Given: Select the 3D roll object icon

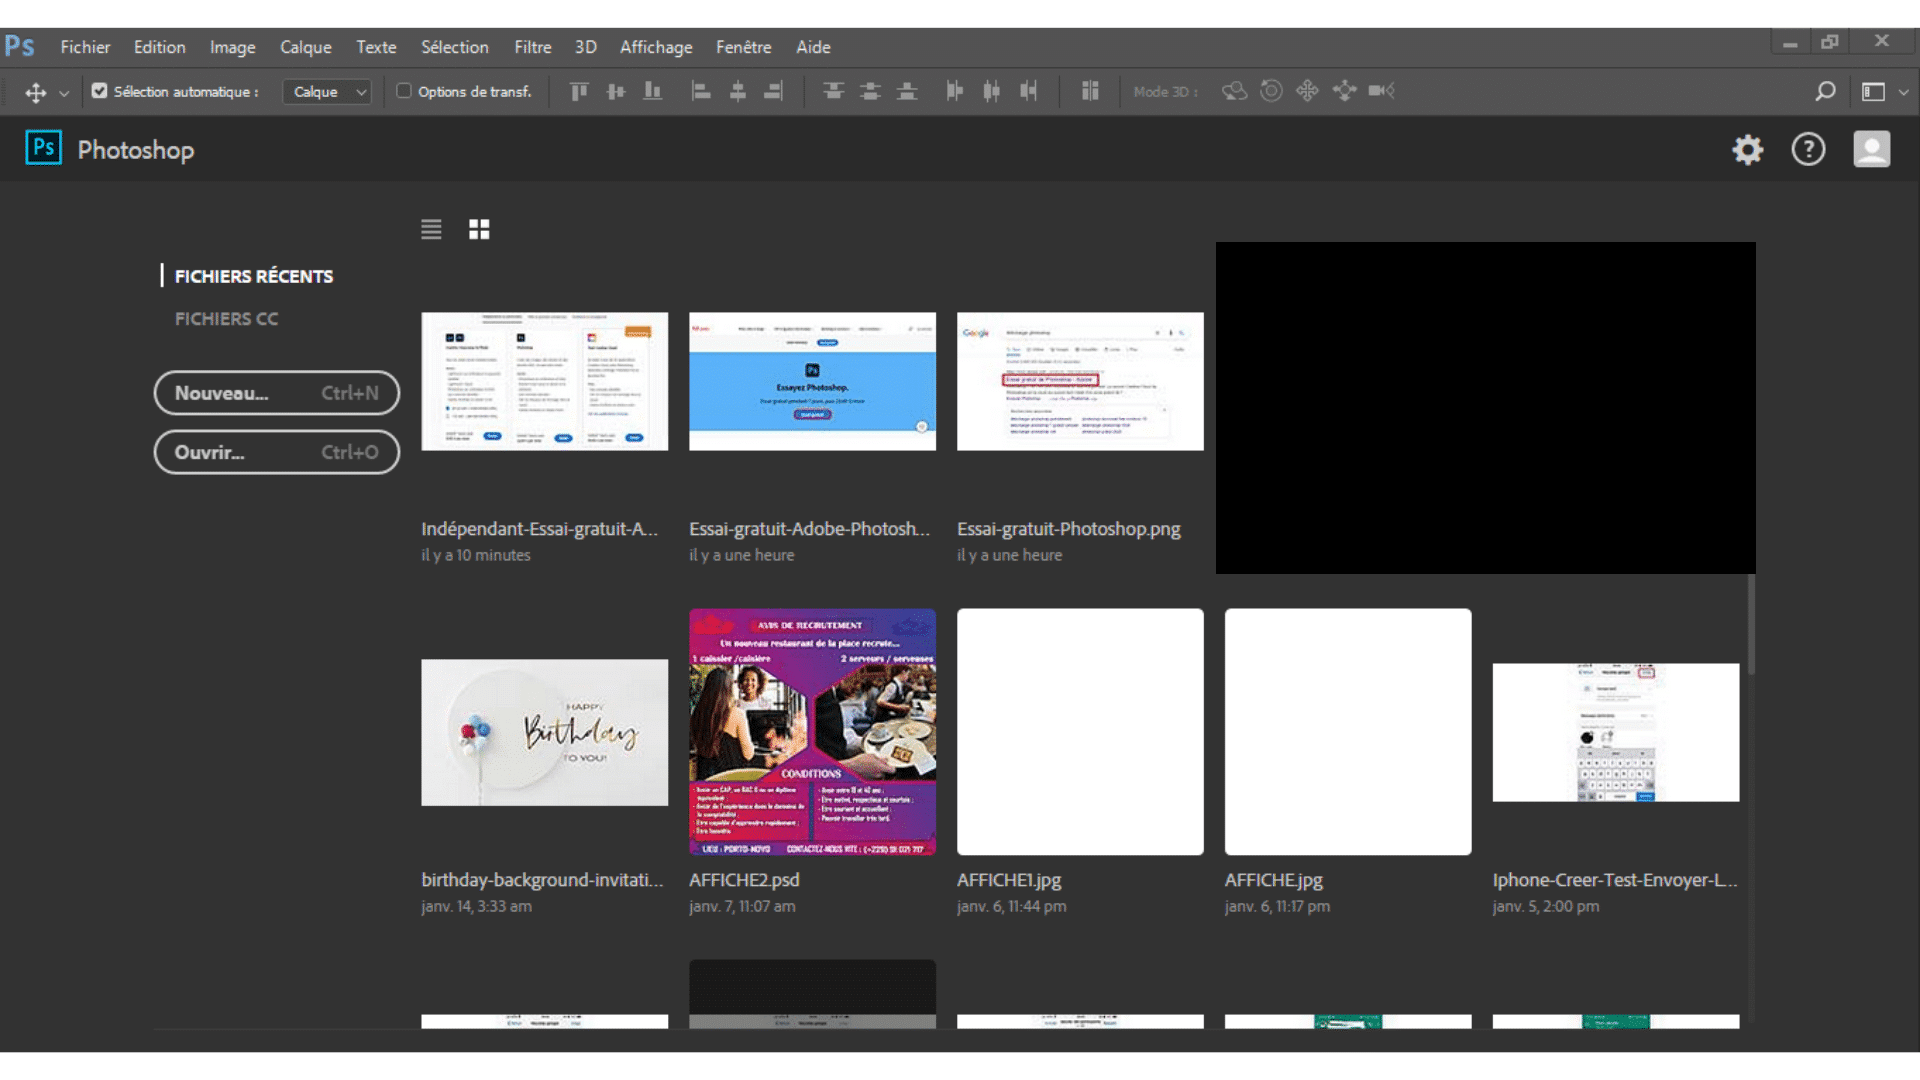Looking at the screenshot, I should (x=1271, y=91).
